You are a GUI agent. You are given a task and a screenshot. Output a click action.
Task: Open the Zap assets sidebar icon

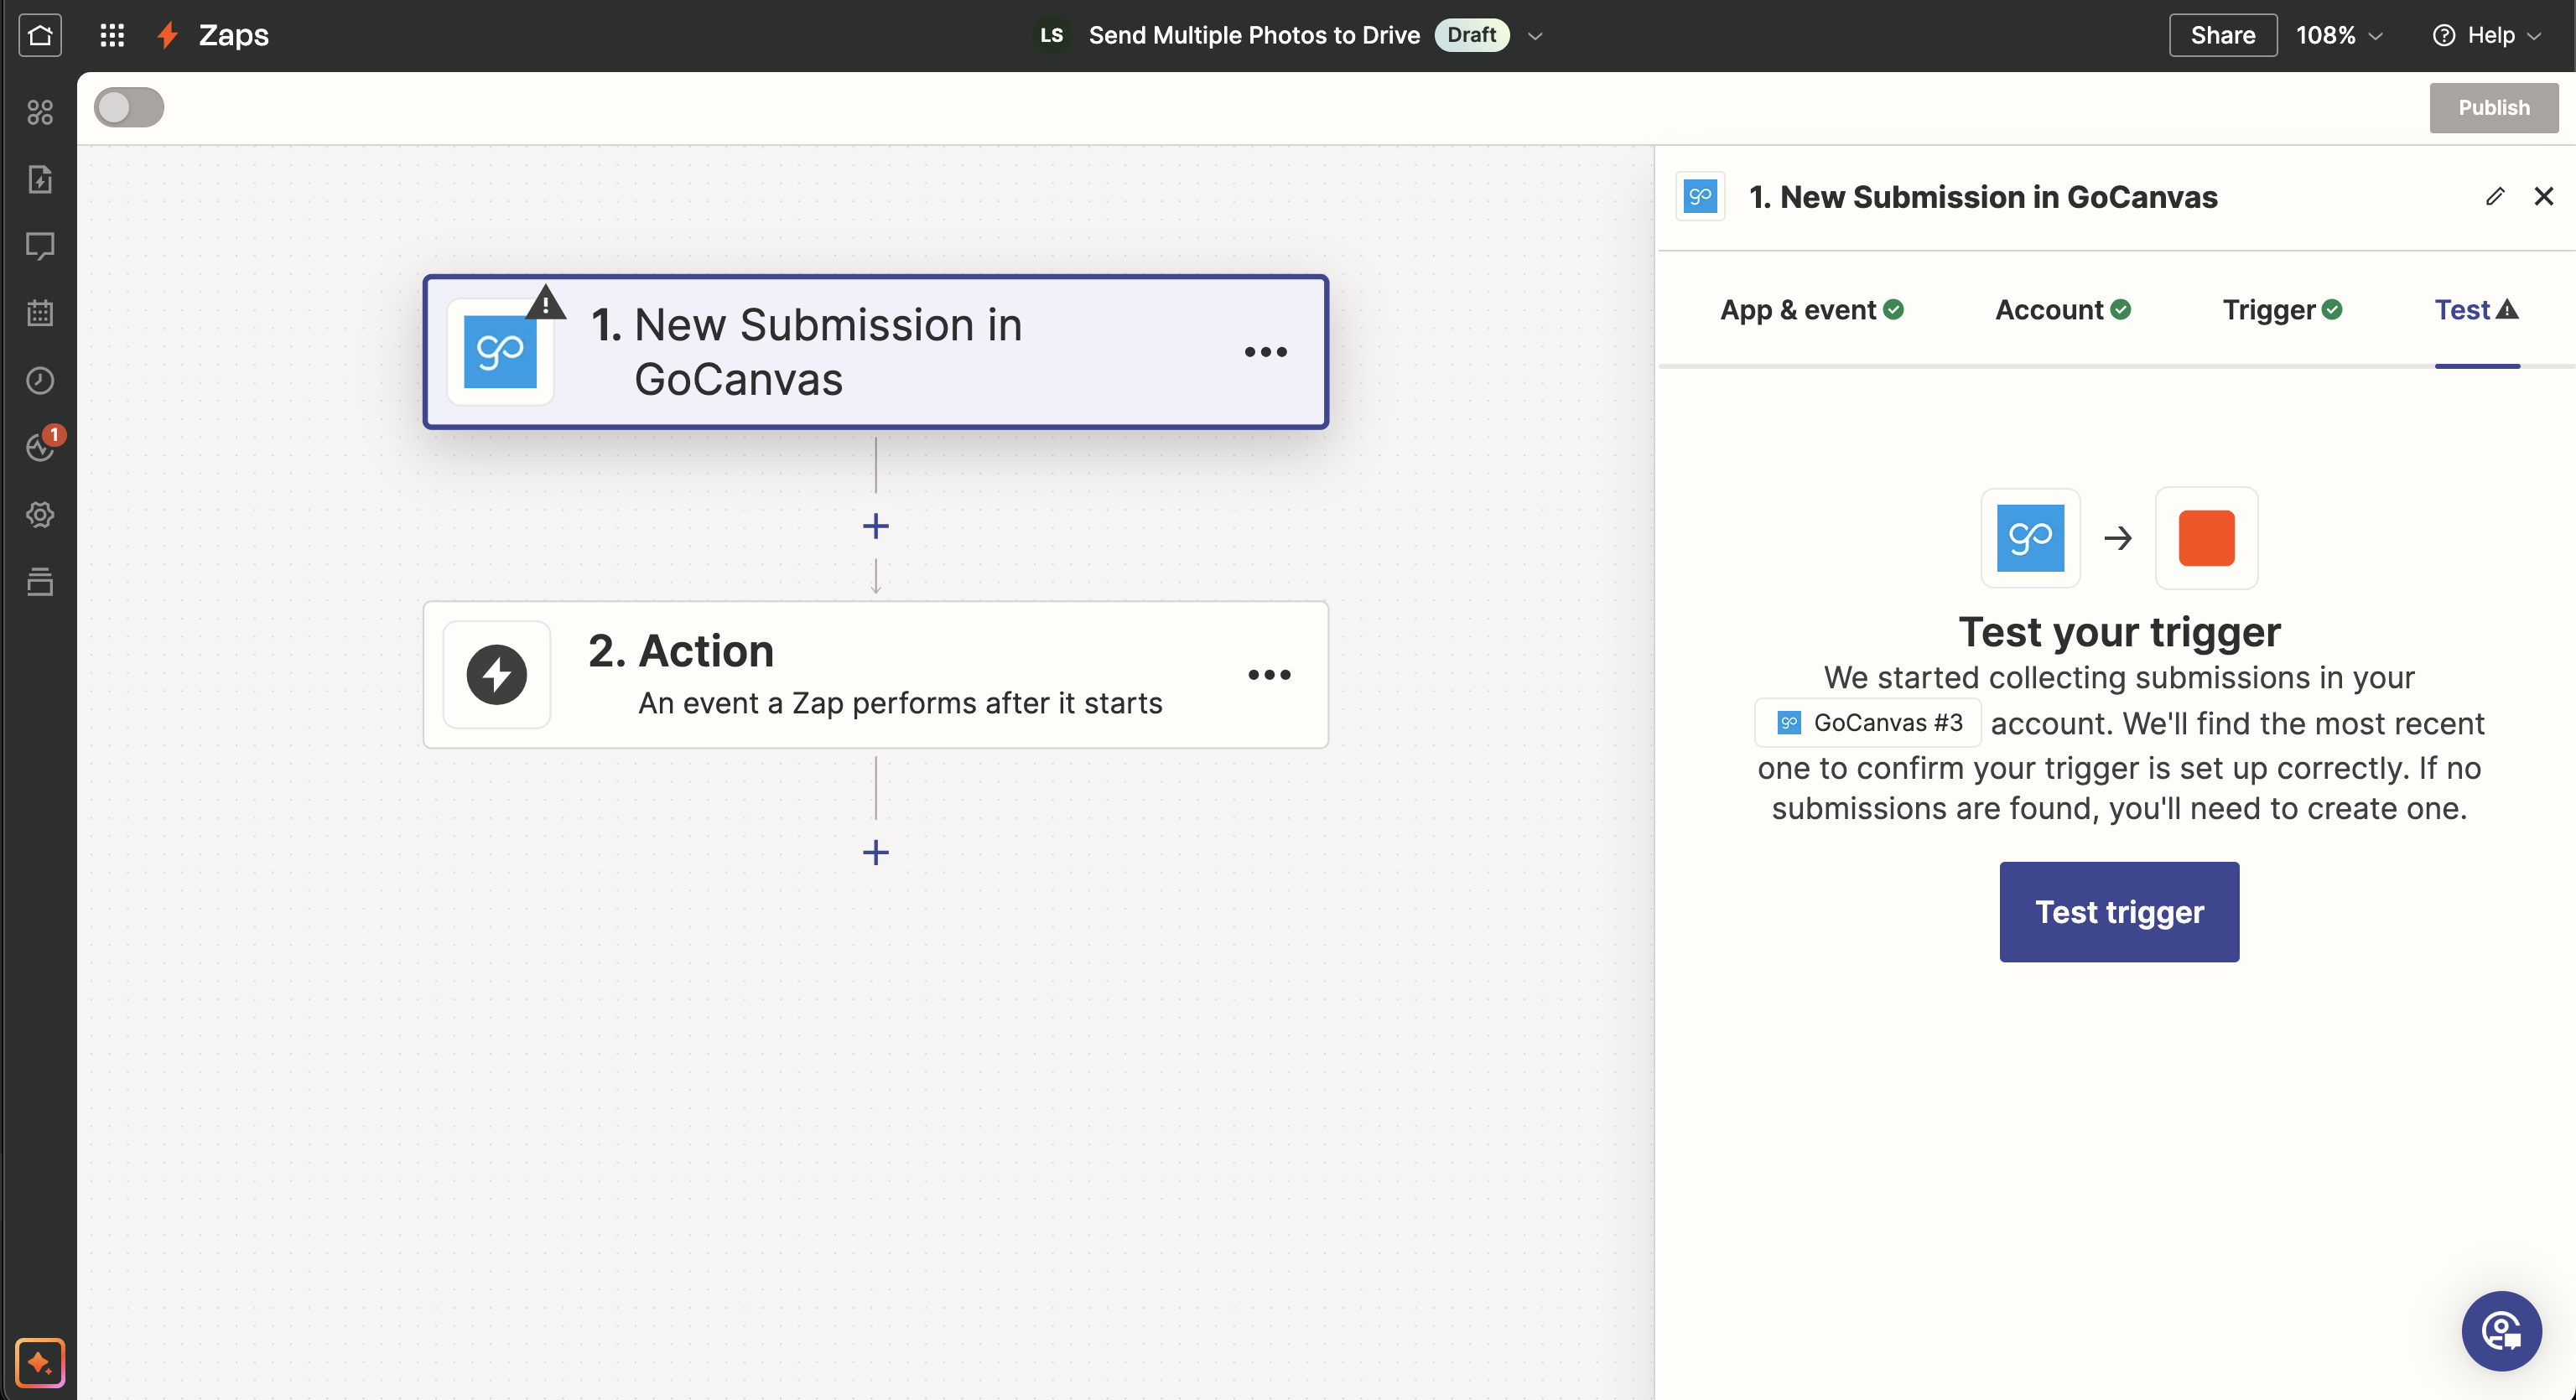pyautogui.click(x=40, y=112)
